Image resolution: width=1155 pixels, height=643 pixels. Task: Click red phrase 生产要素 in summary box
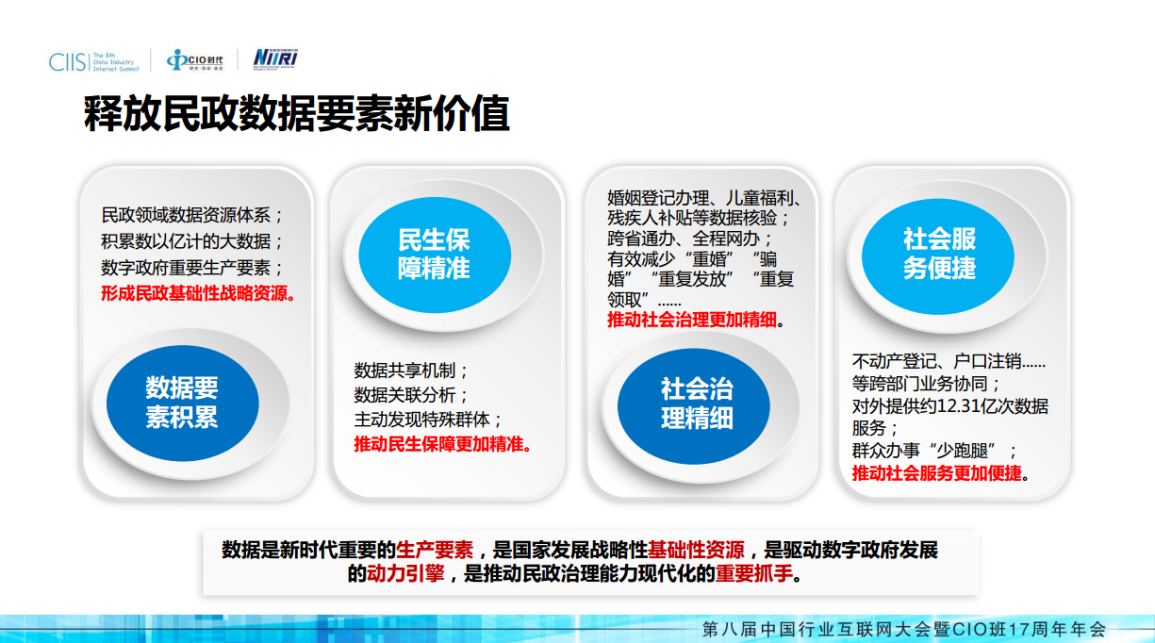[435, 550]
